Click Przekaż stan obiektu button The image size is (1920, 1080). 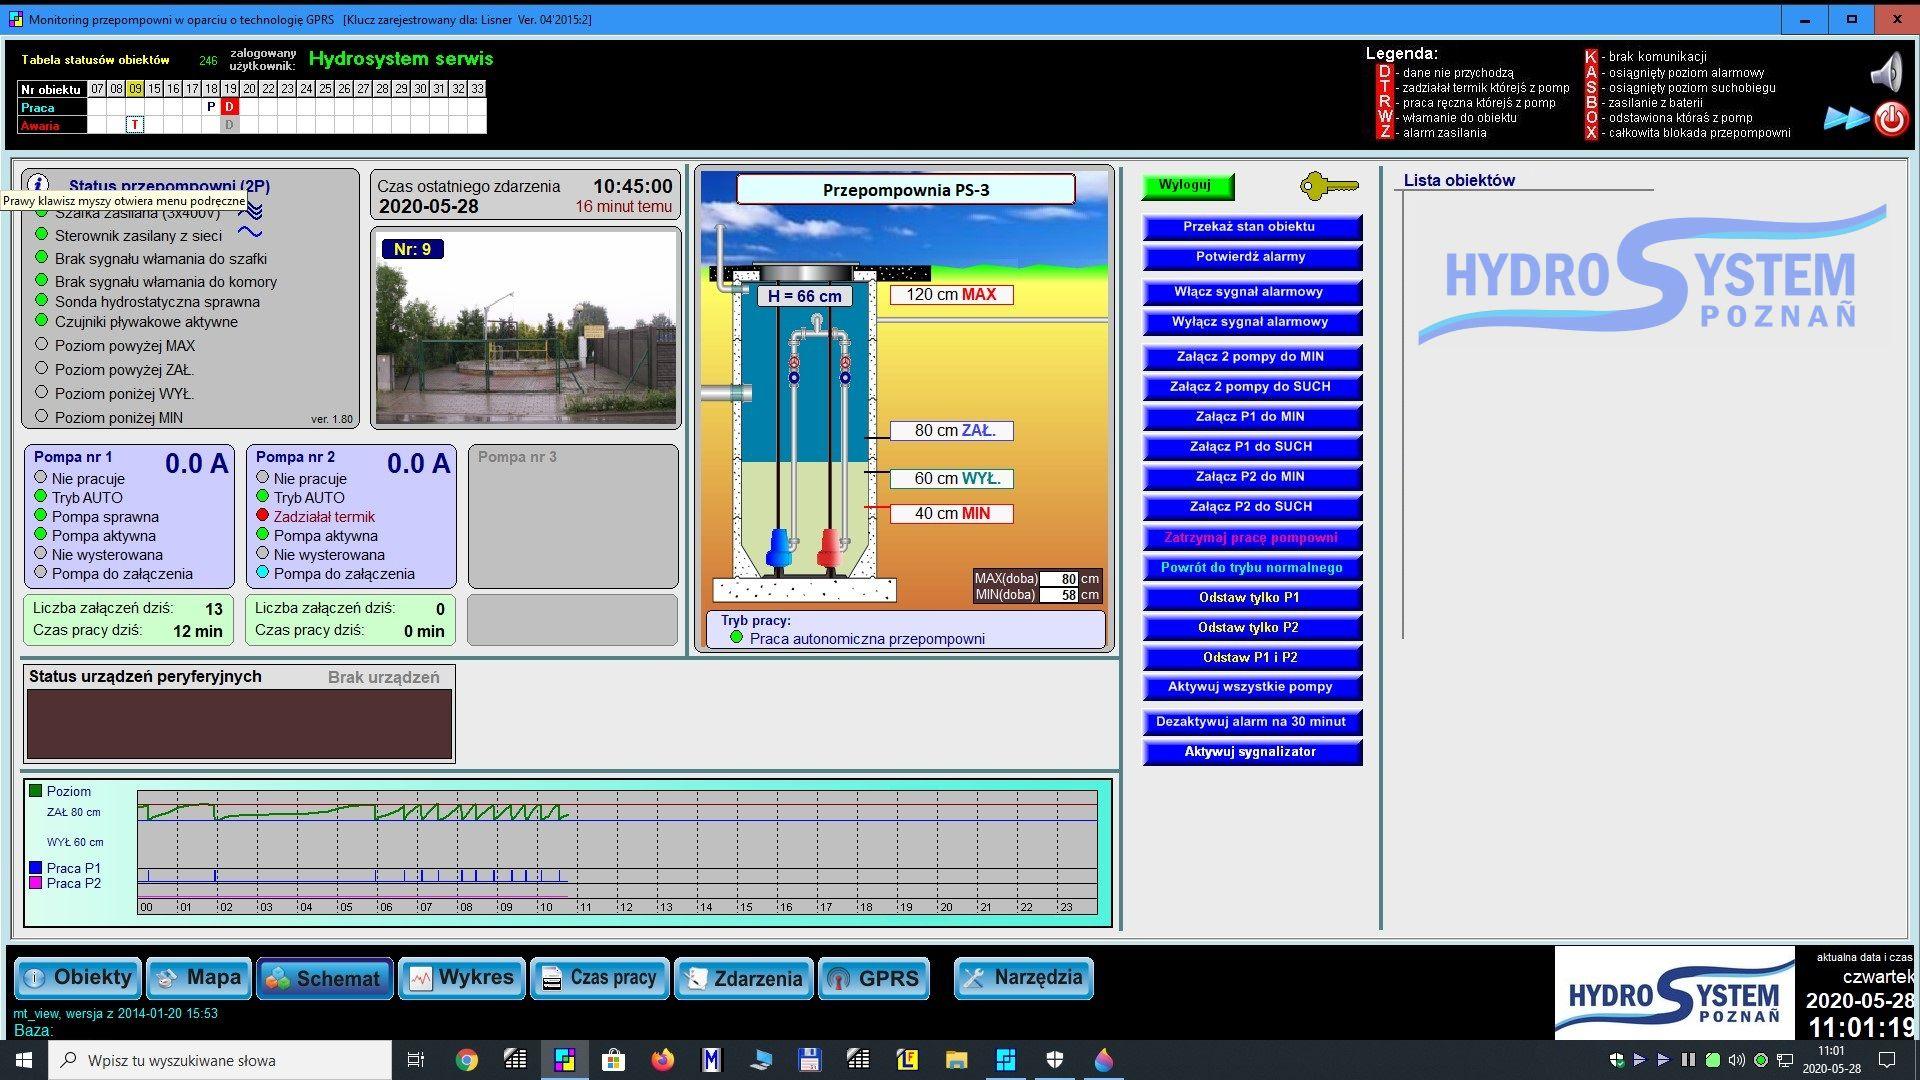[x=1251, y=228]
